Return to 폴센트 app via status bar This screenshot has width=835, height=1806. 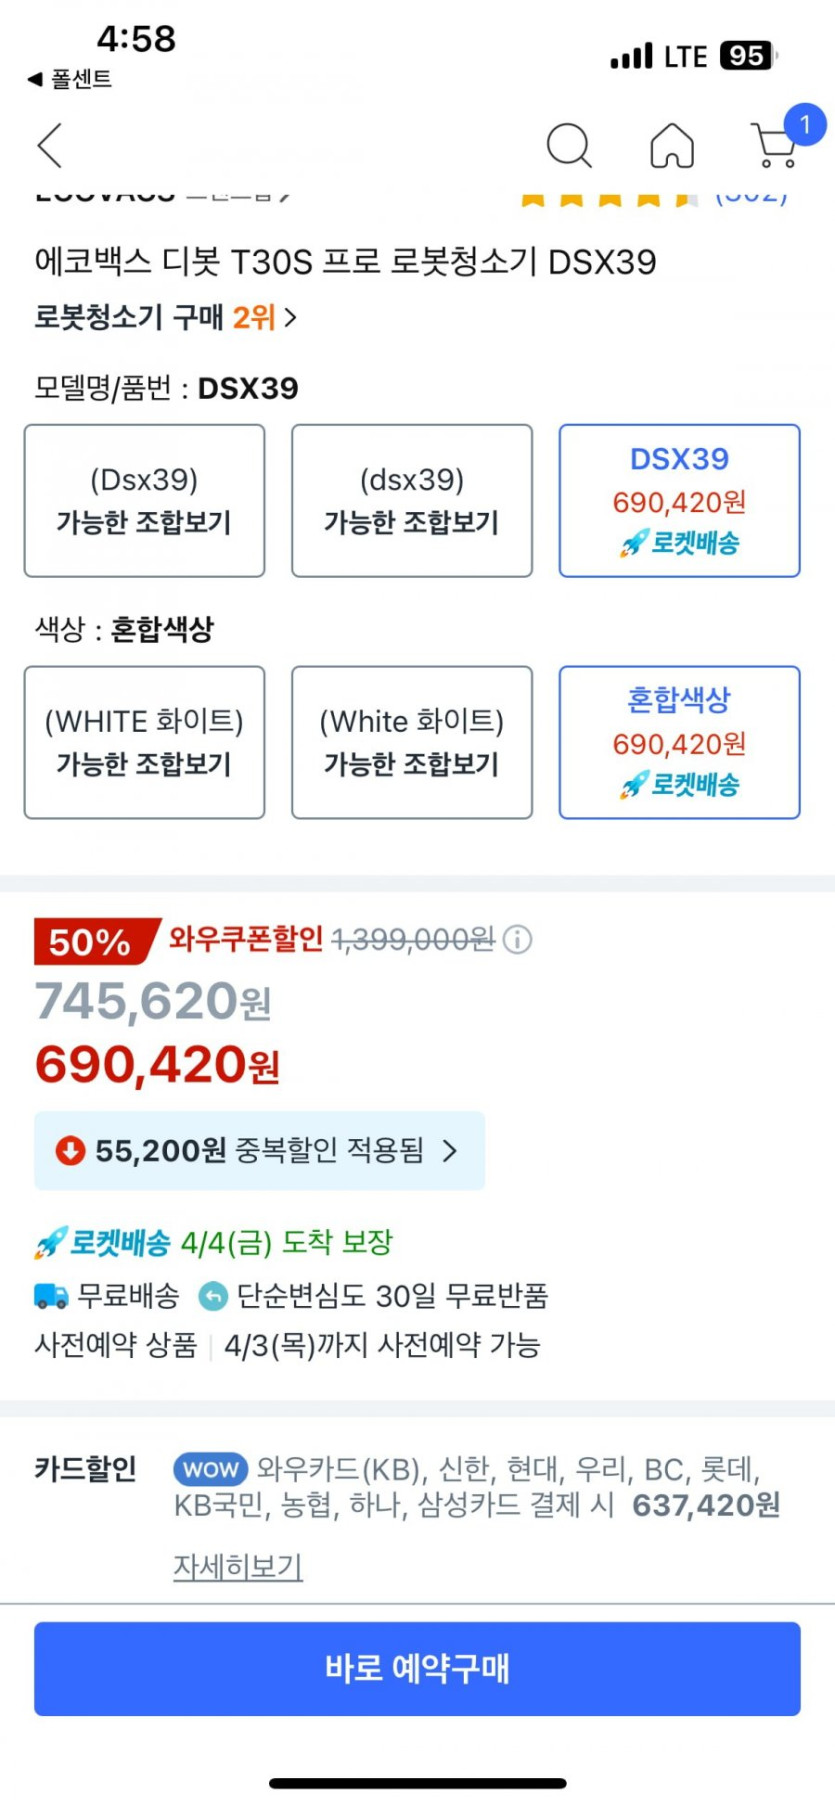70,79
